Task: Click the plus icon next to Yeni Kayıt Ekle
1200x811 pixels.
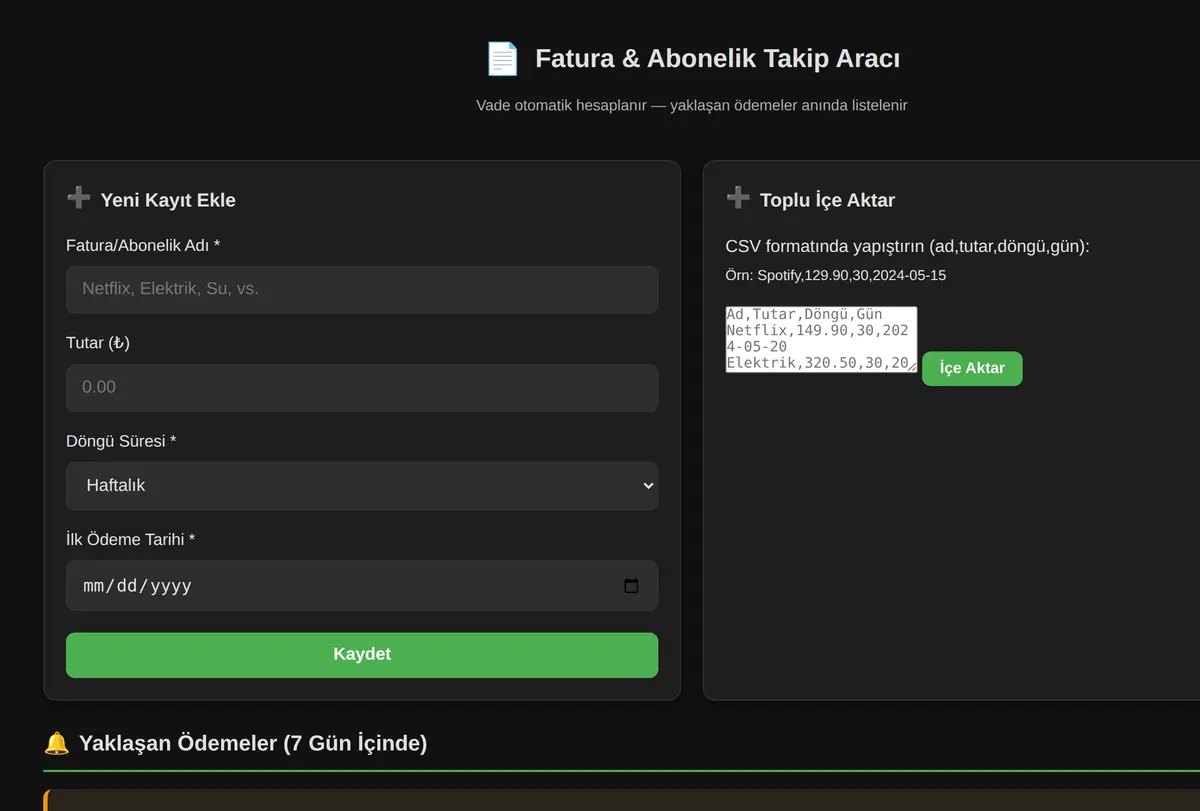Action: 78,198
